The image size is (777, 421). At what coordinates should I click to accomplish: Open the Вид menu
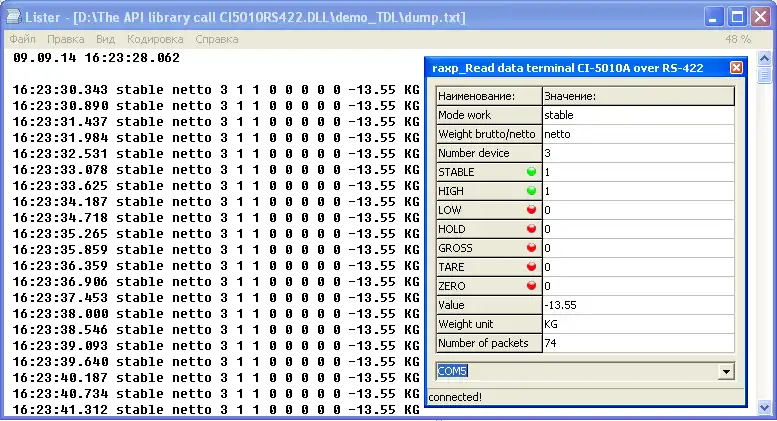(105, 39)
